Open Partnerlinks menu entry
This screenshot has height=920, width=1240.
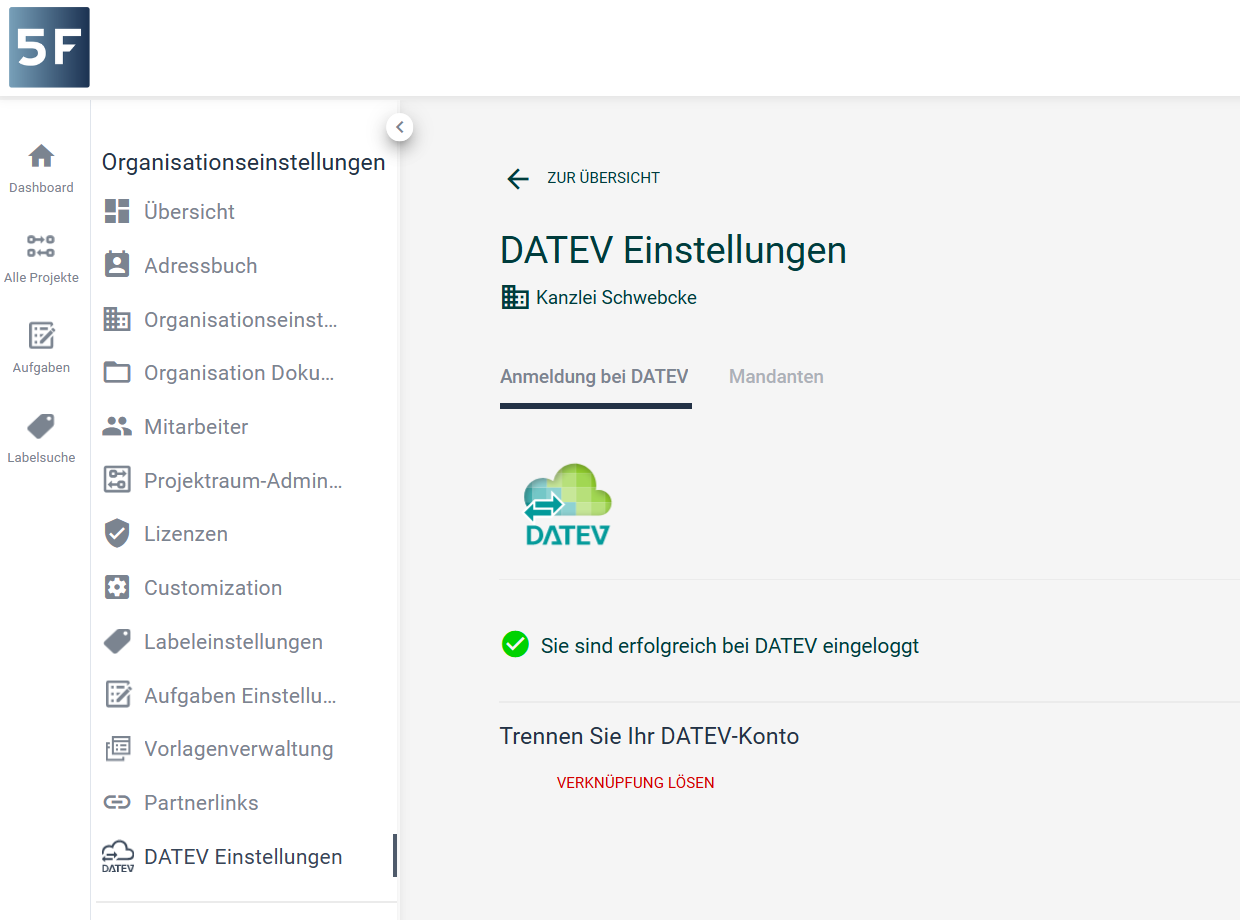click(201, 803)
